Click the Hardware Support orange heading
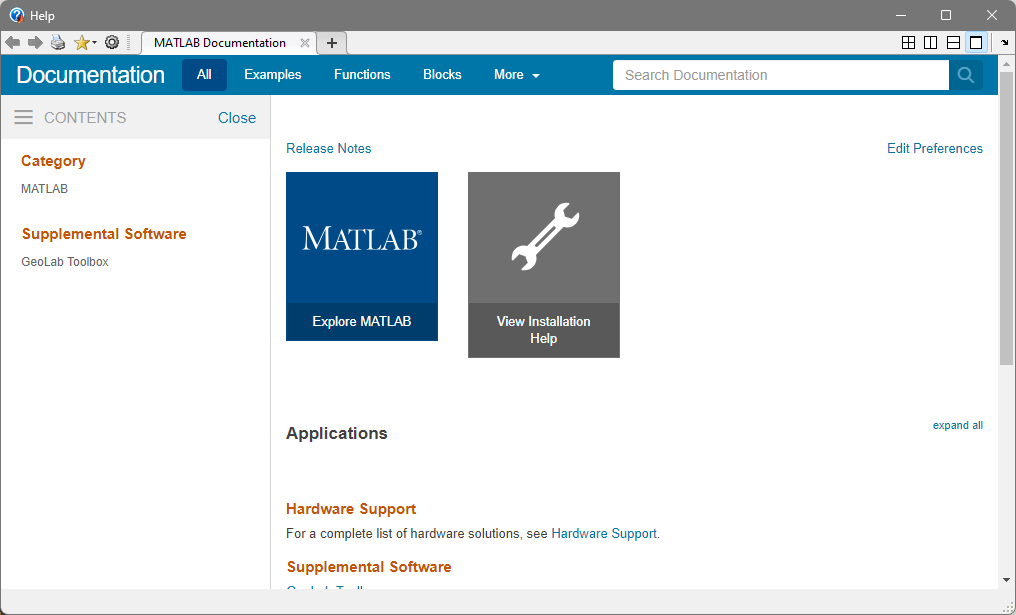The image size is (1016, 615). (351, 509)
